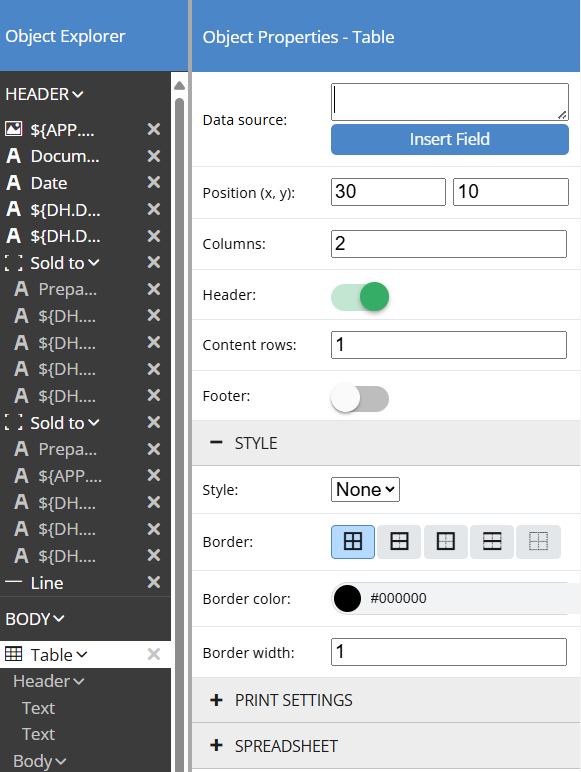581x772 pixels.
Task: Remove the Date text element via X
Action: [x=154, y=183]
